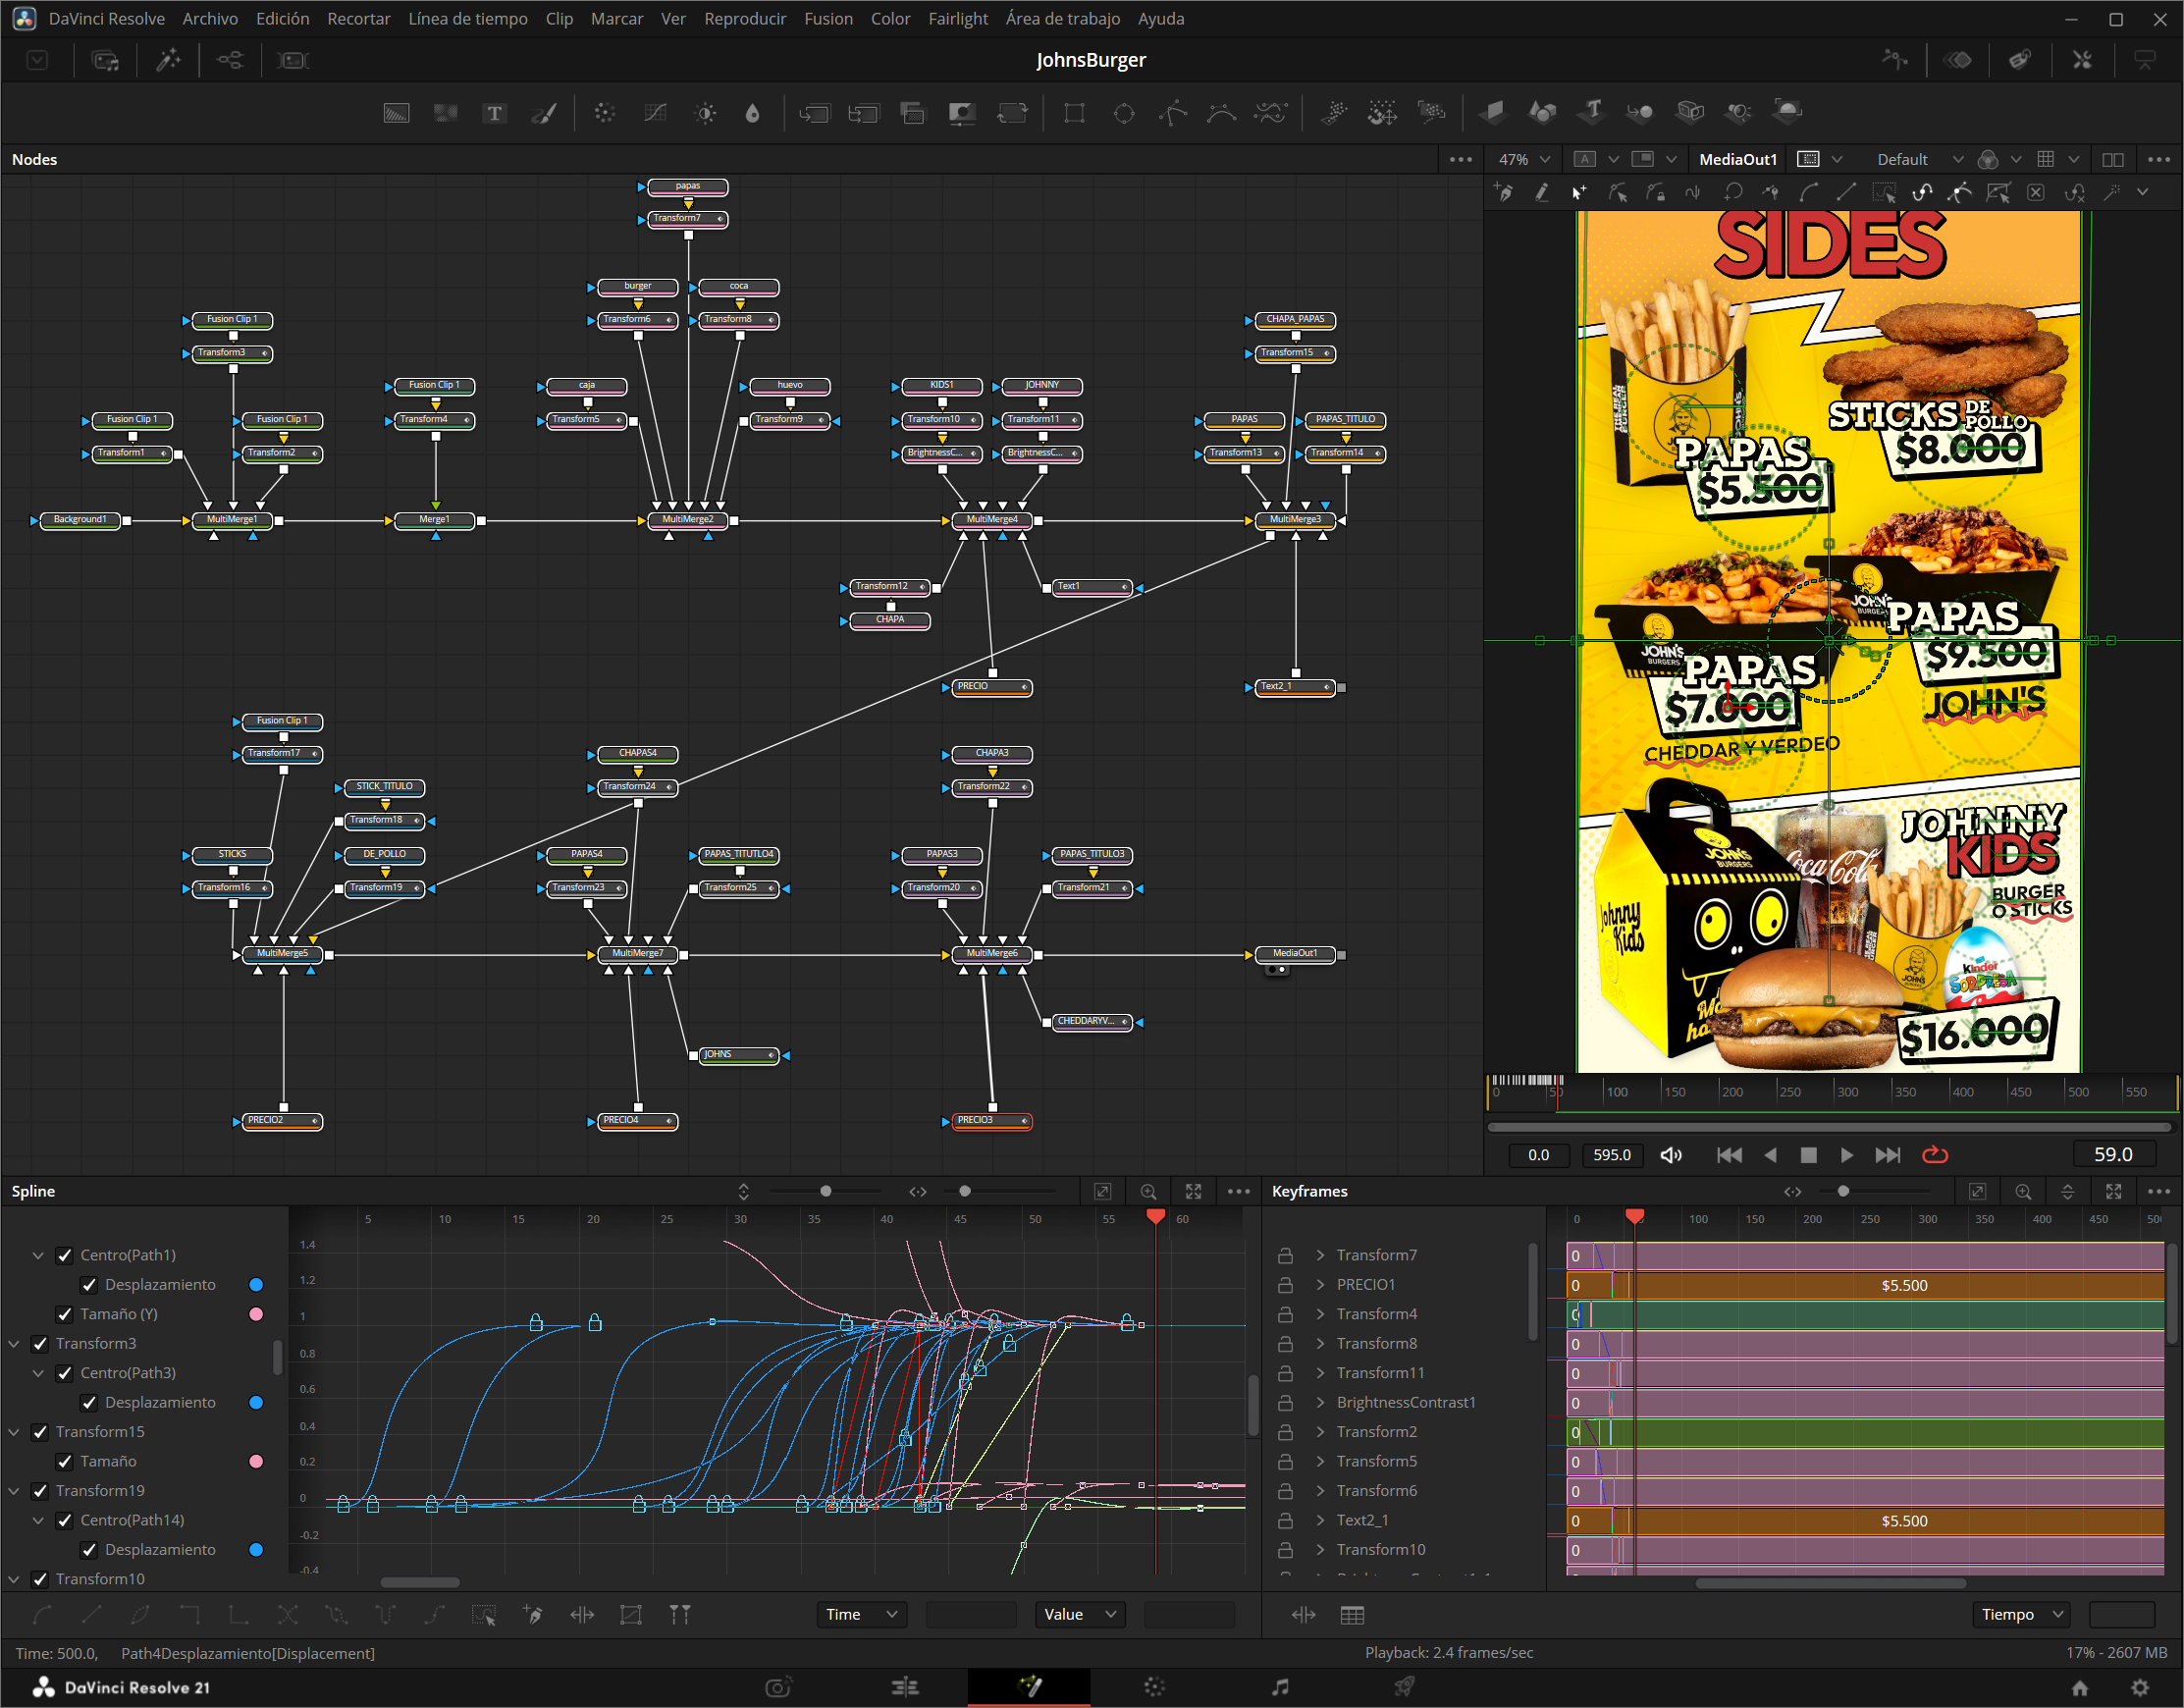Add a Blur node from the toolbar
Screen dimensions: 2184x1708
(752, 113)
